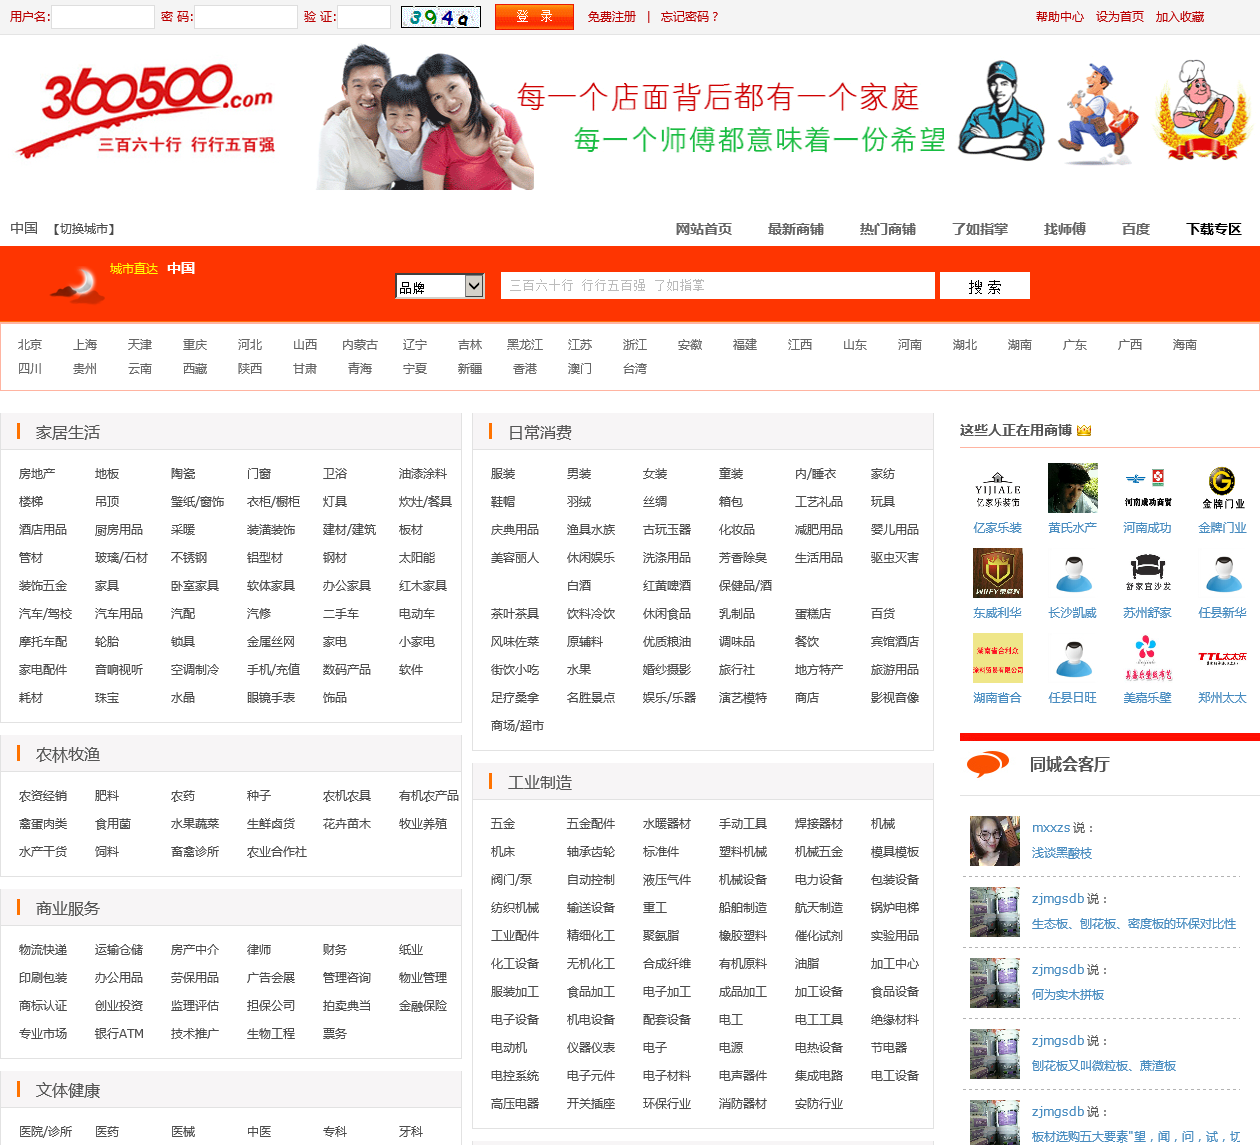Screen dimensions: 1260x1145
Task: Open 刨花板又叫微粒板、蔗渣板 post link
Action: click(x=1104, y=1066)
